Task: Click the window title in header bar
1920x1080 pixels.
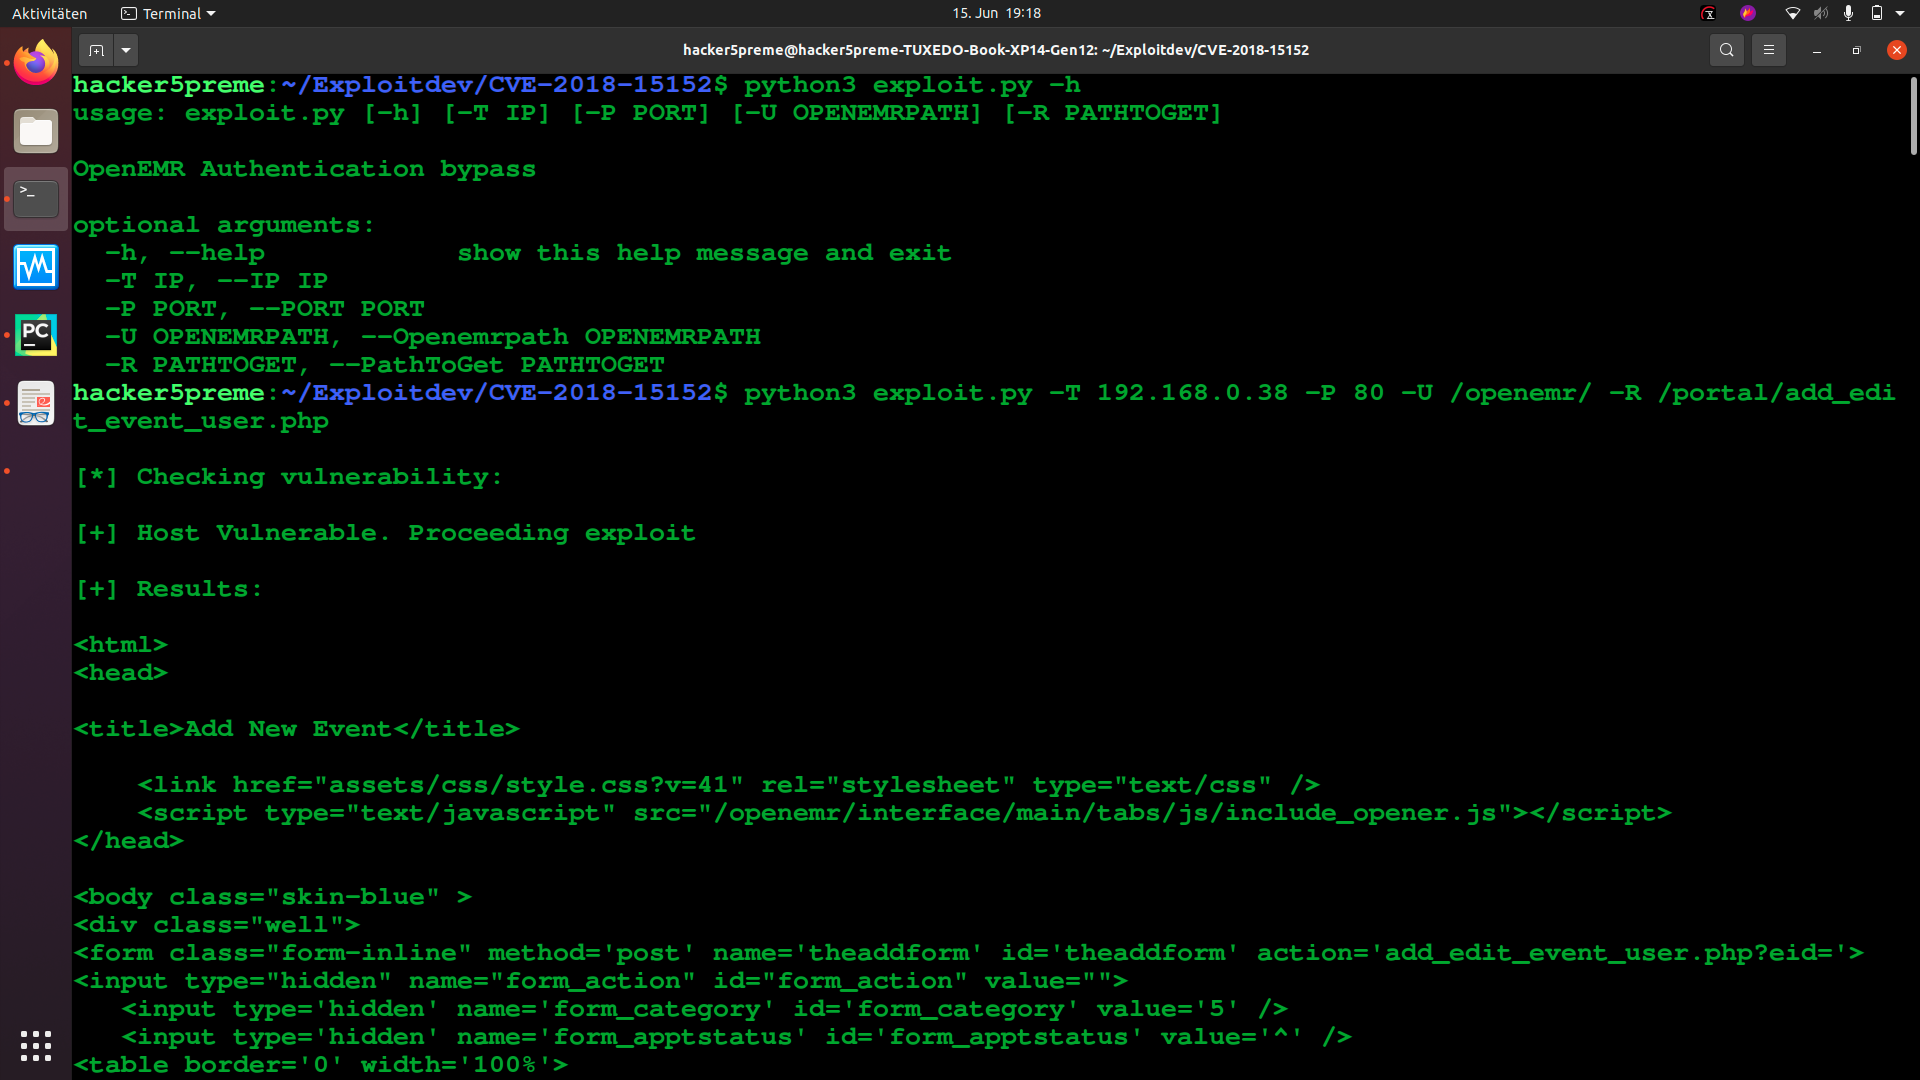Action: pyautogui.click(x=996, y=50)
